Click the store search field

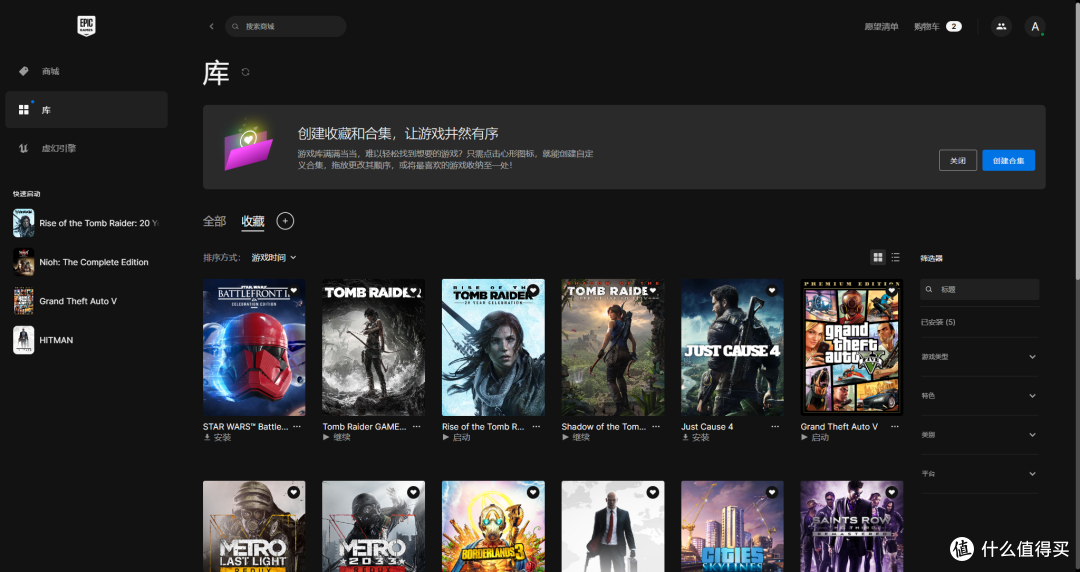285,26
